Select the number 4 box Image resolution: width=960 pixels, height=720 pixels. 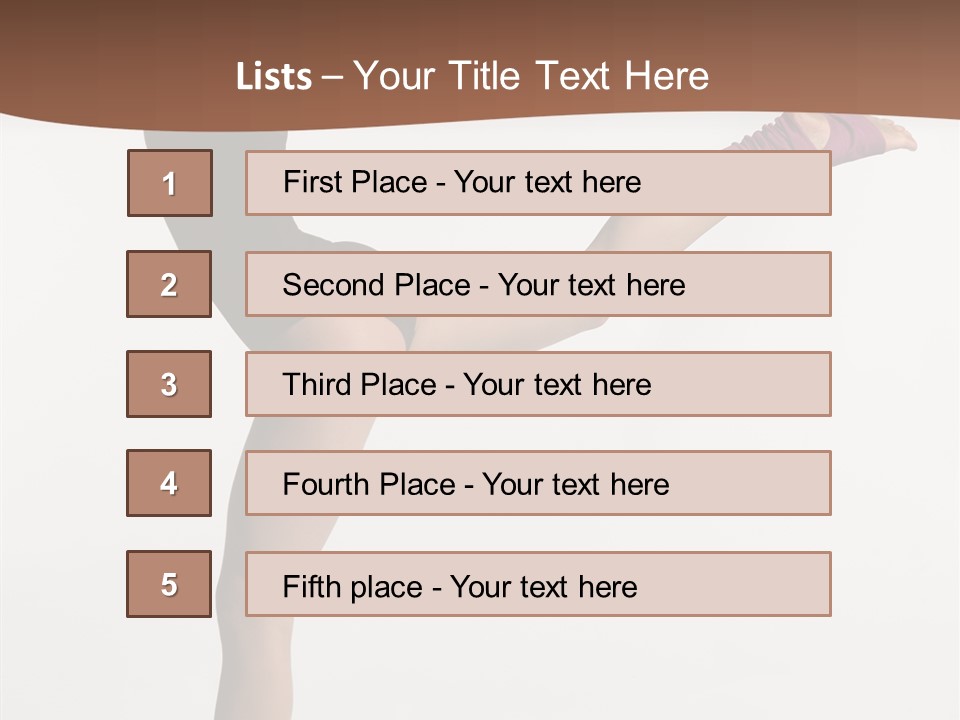(169, 483)
